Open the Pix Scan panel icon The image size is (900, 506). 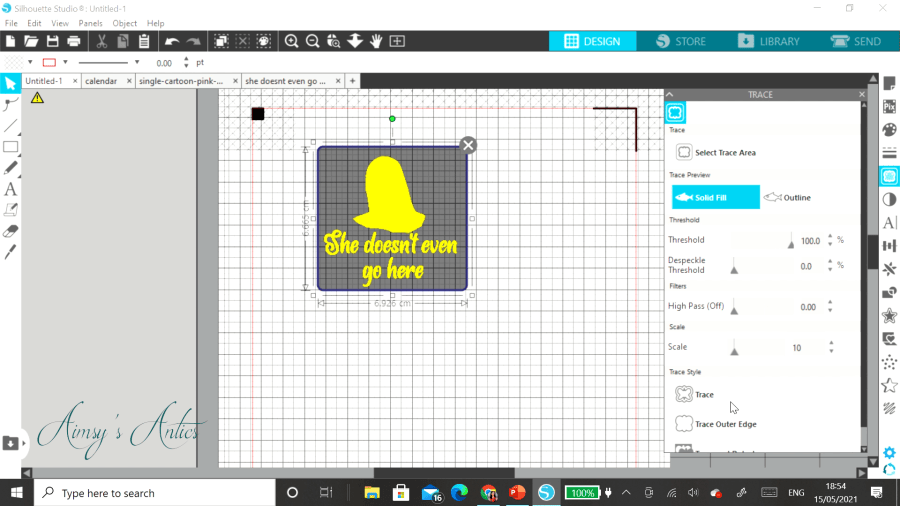(x=890, y=107)
